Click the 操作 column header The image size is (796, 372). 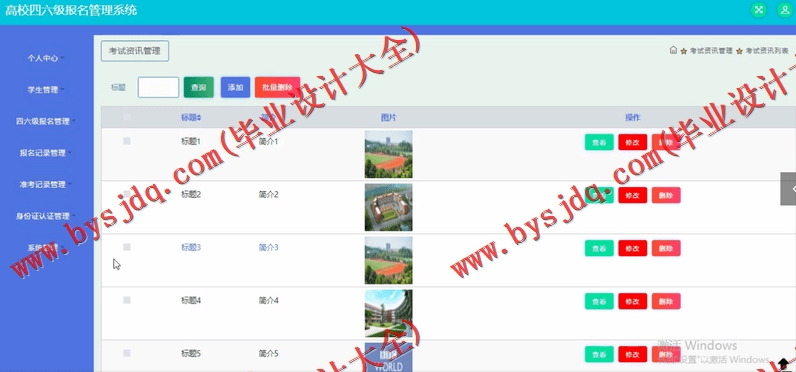[633, 118]
